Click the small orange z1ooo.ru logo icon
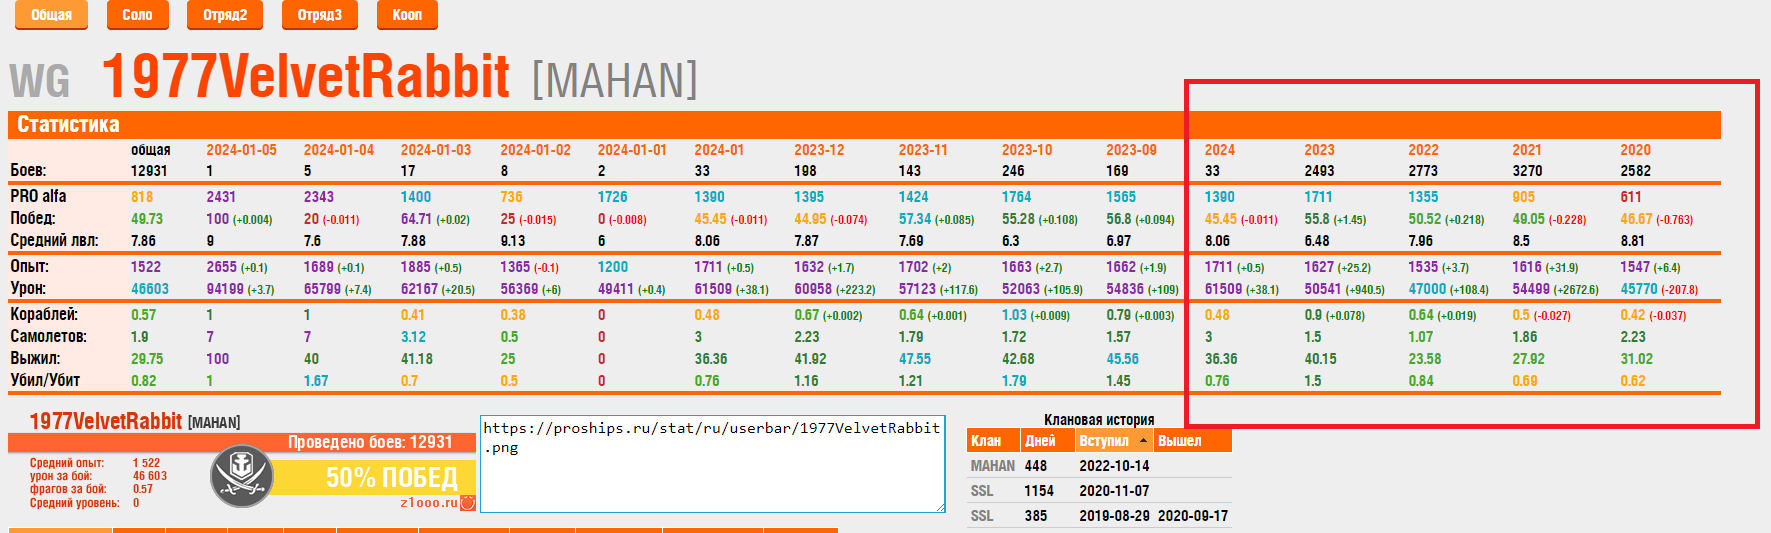Screen dimensions: 1771x533 (x=467, y=502)
